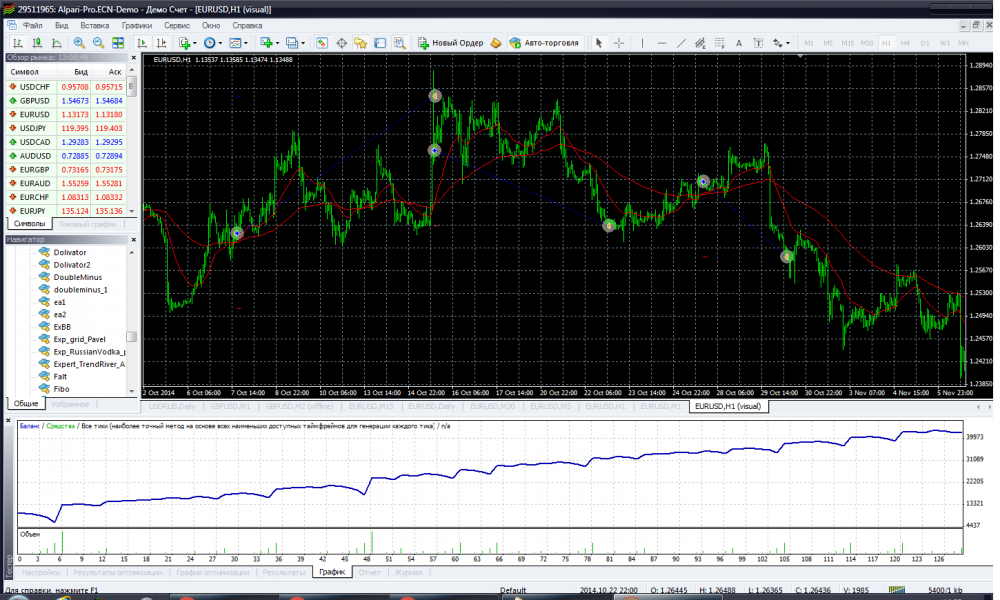Toggle chart shift from right border
Screen dimensions: 1000x600
pyautogui.click(x=161, y=43)
